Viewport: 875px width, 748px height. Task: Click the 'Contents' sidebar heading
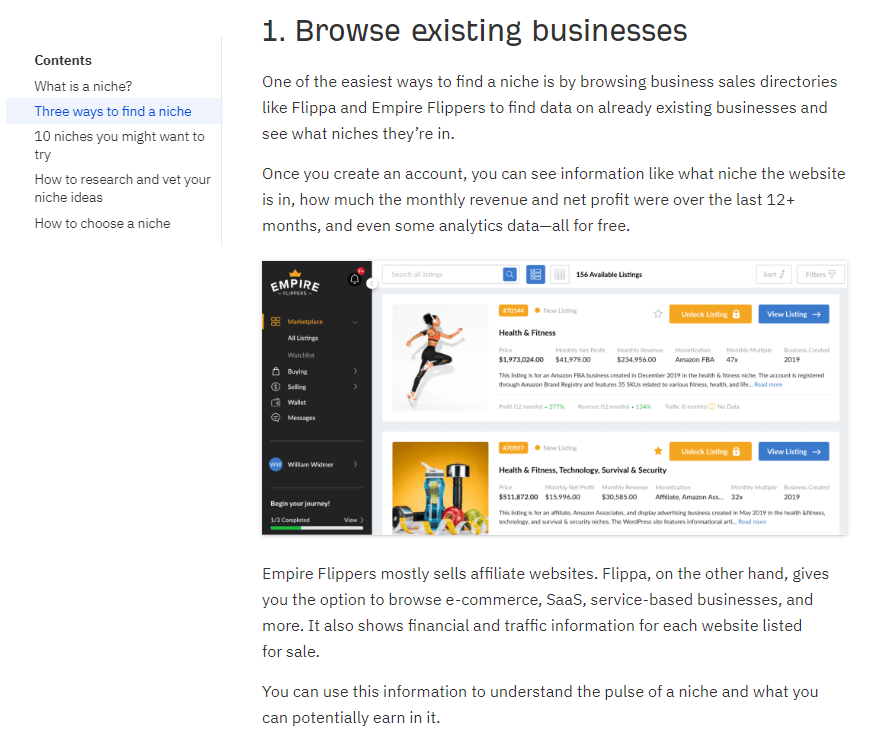(x=63, y=60)
